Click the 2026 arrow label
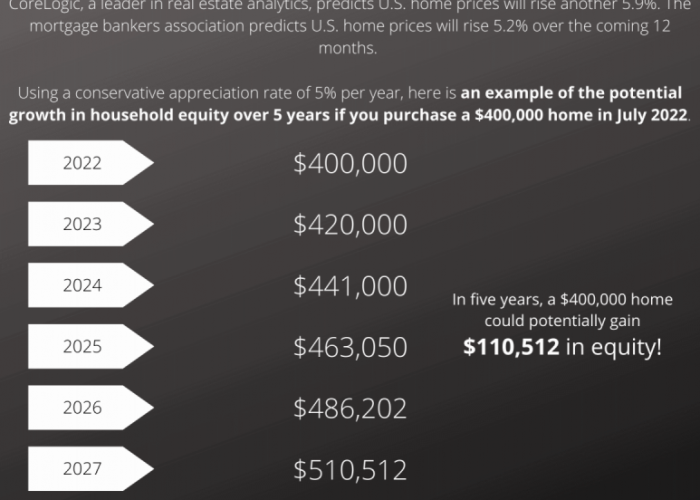The height and width of the screenshot is (500, 700). [91, 407]
